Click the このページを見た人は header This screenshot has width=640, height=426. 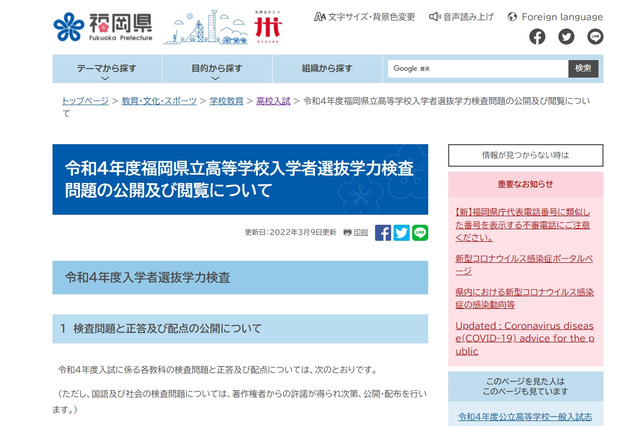526,386
